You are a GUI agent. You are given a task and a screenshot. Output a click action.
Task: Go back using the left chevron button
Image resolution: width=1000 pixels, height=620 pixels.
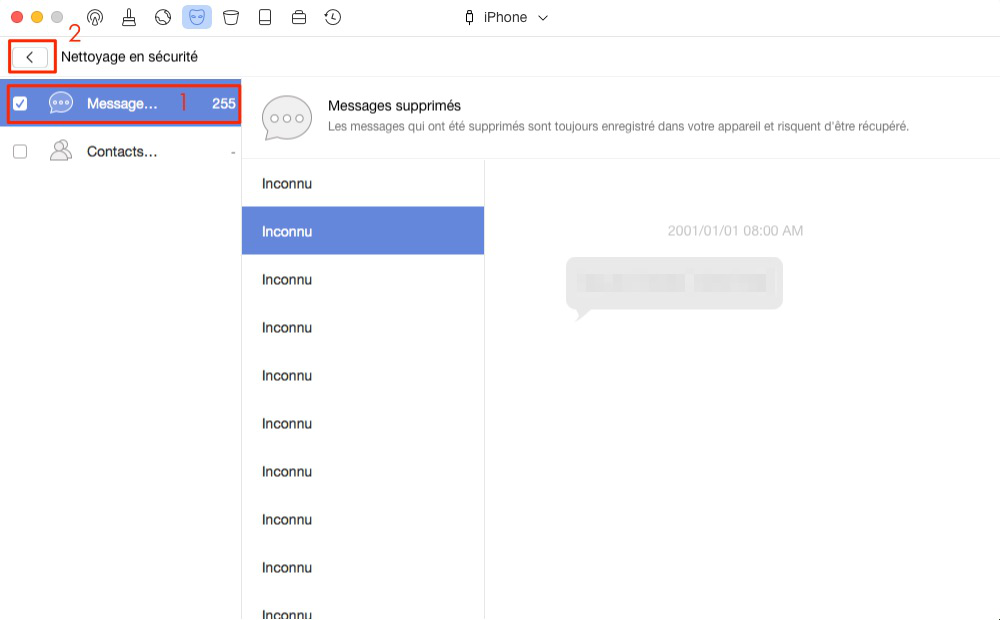30,57
